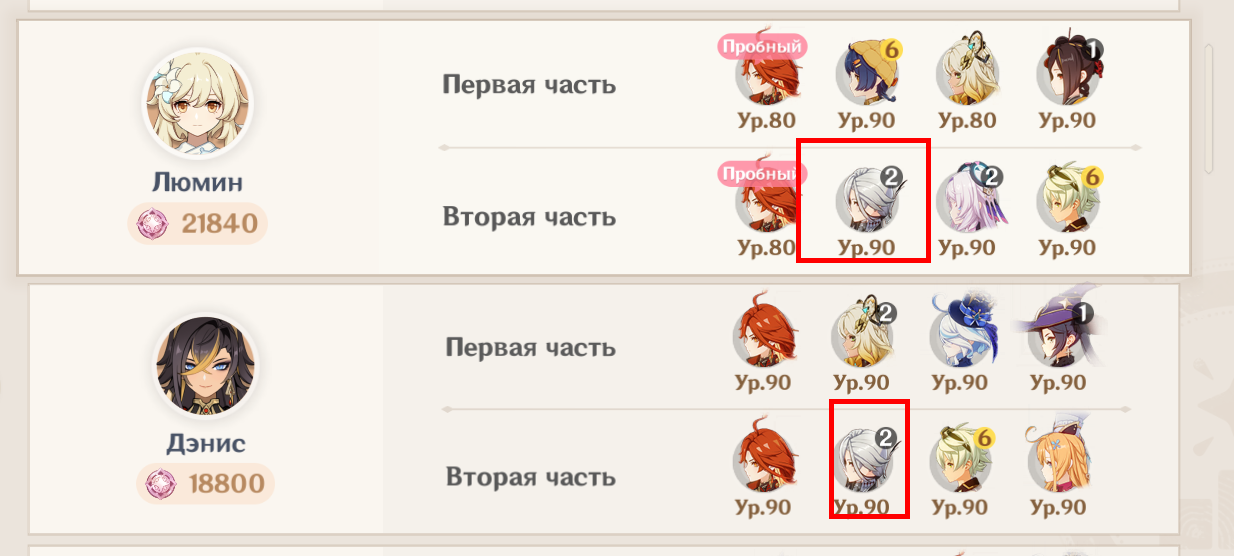Click the player name Люмин

[x=198, y=182]
